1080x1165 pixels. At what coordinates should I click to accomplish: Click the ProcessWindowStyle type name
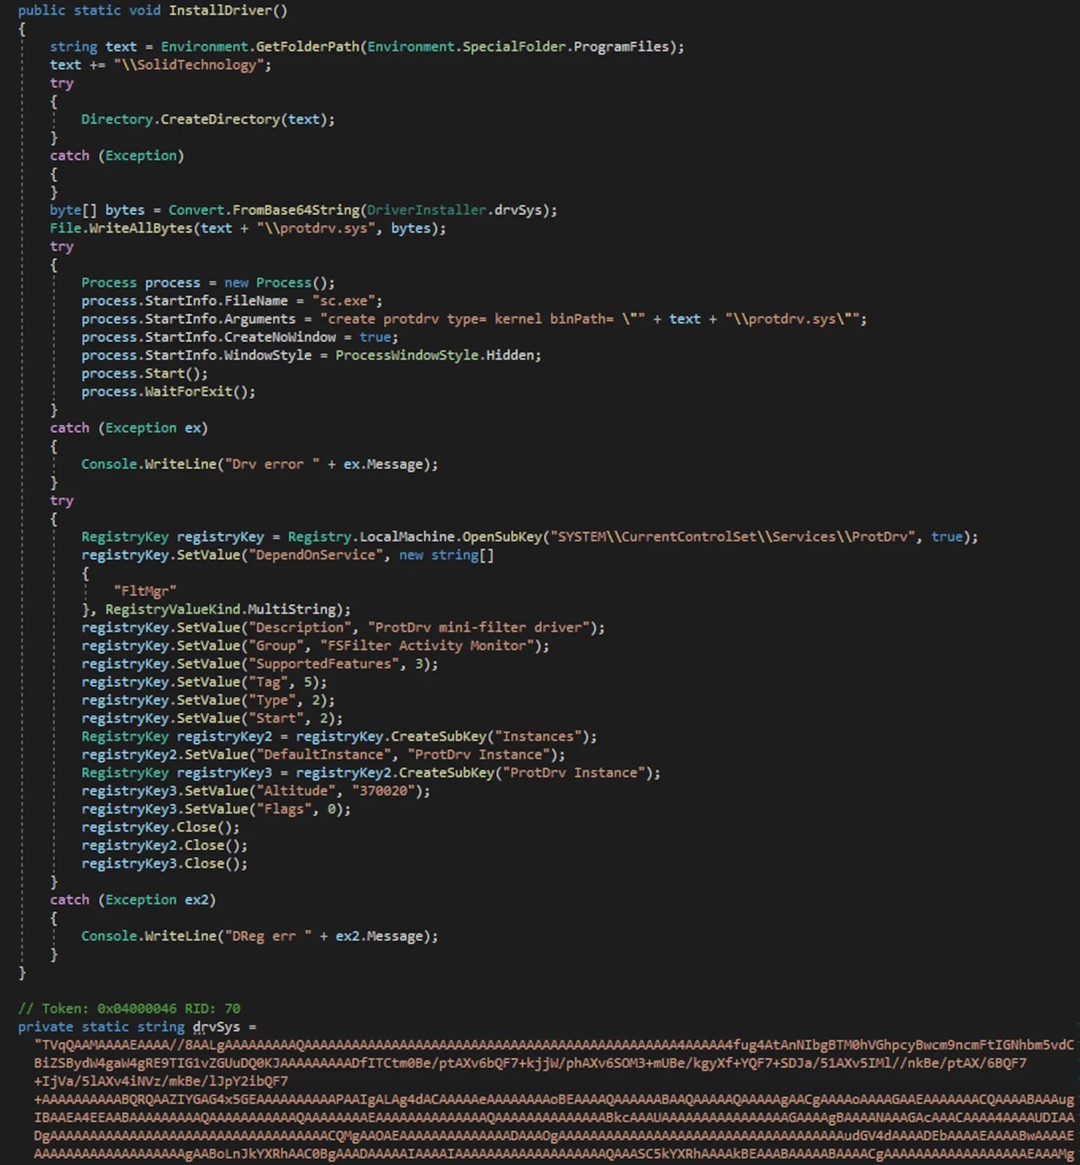point(407,355)
